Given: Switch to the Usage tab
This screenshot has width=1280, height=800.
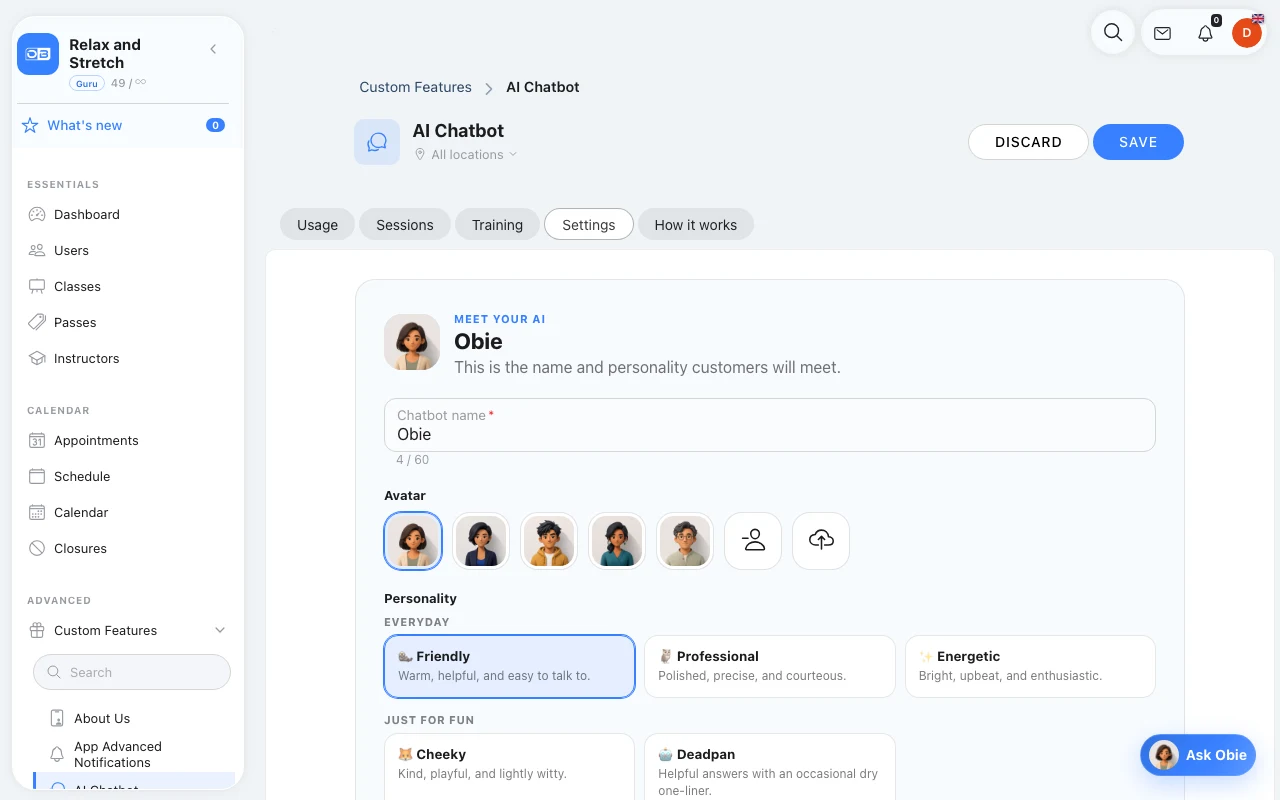Looking at the screenshot, I should 317,225.
